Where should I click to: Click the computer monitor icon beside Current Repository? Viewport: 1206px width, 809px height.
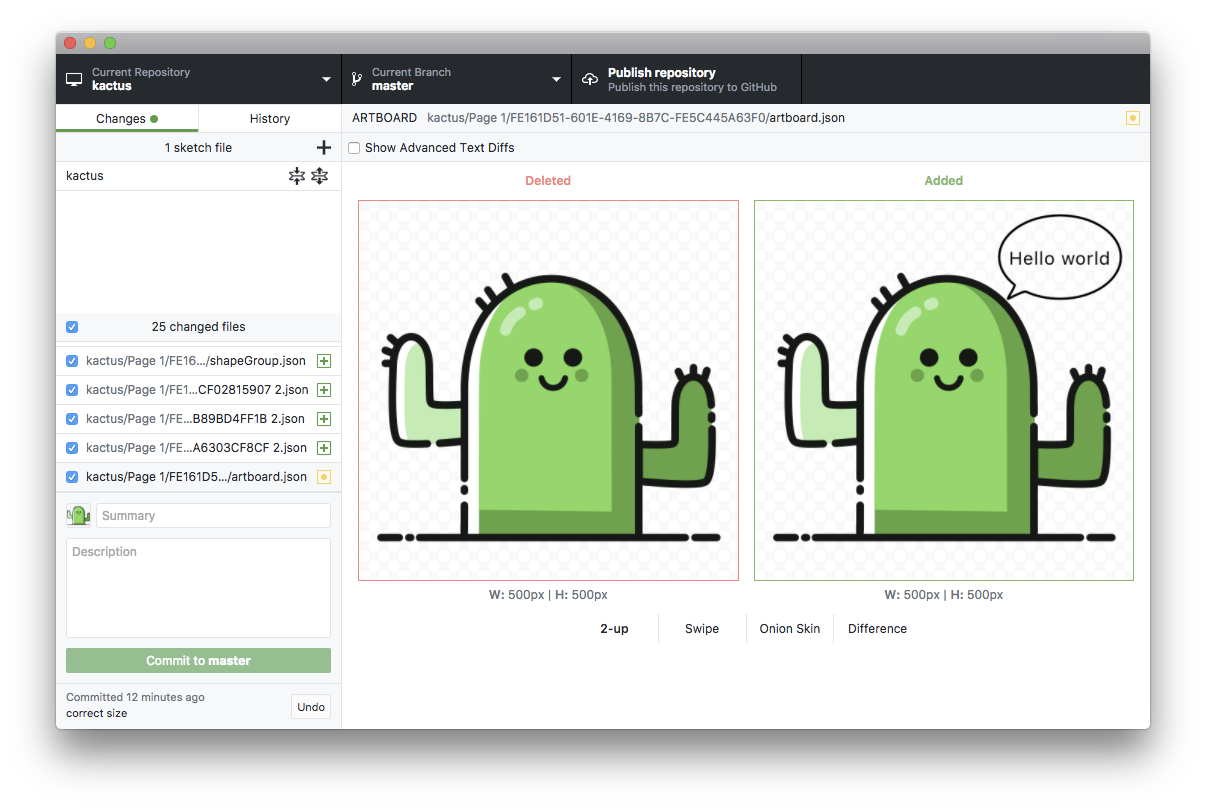(x=74, y=79)
